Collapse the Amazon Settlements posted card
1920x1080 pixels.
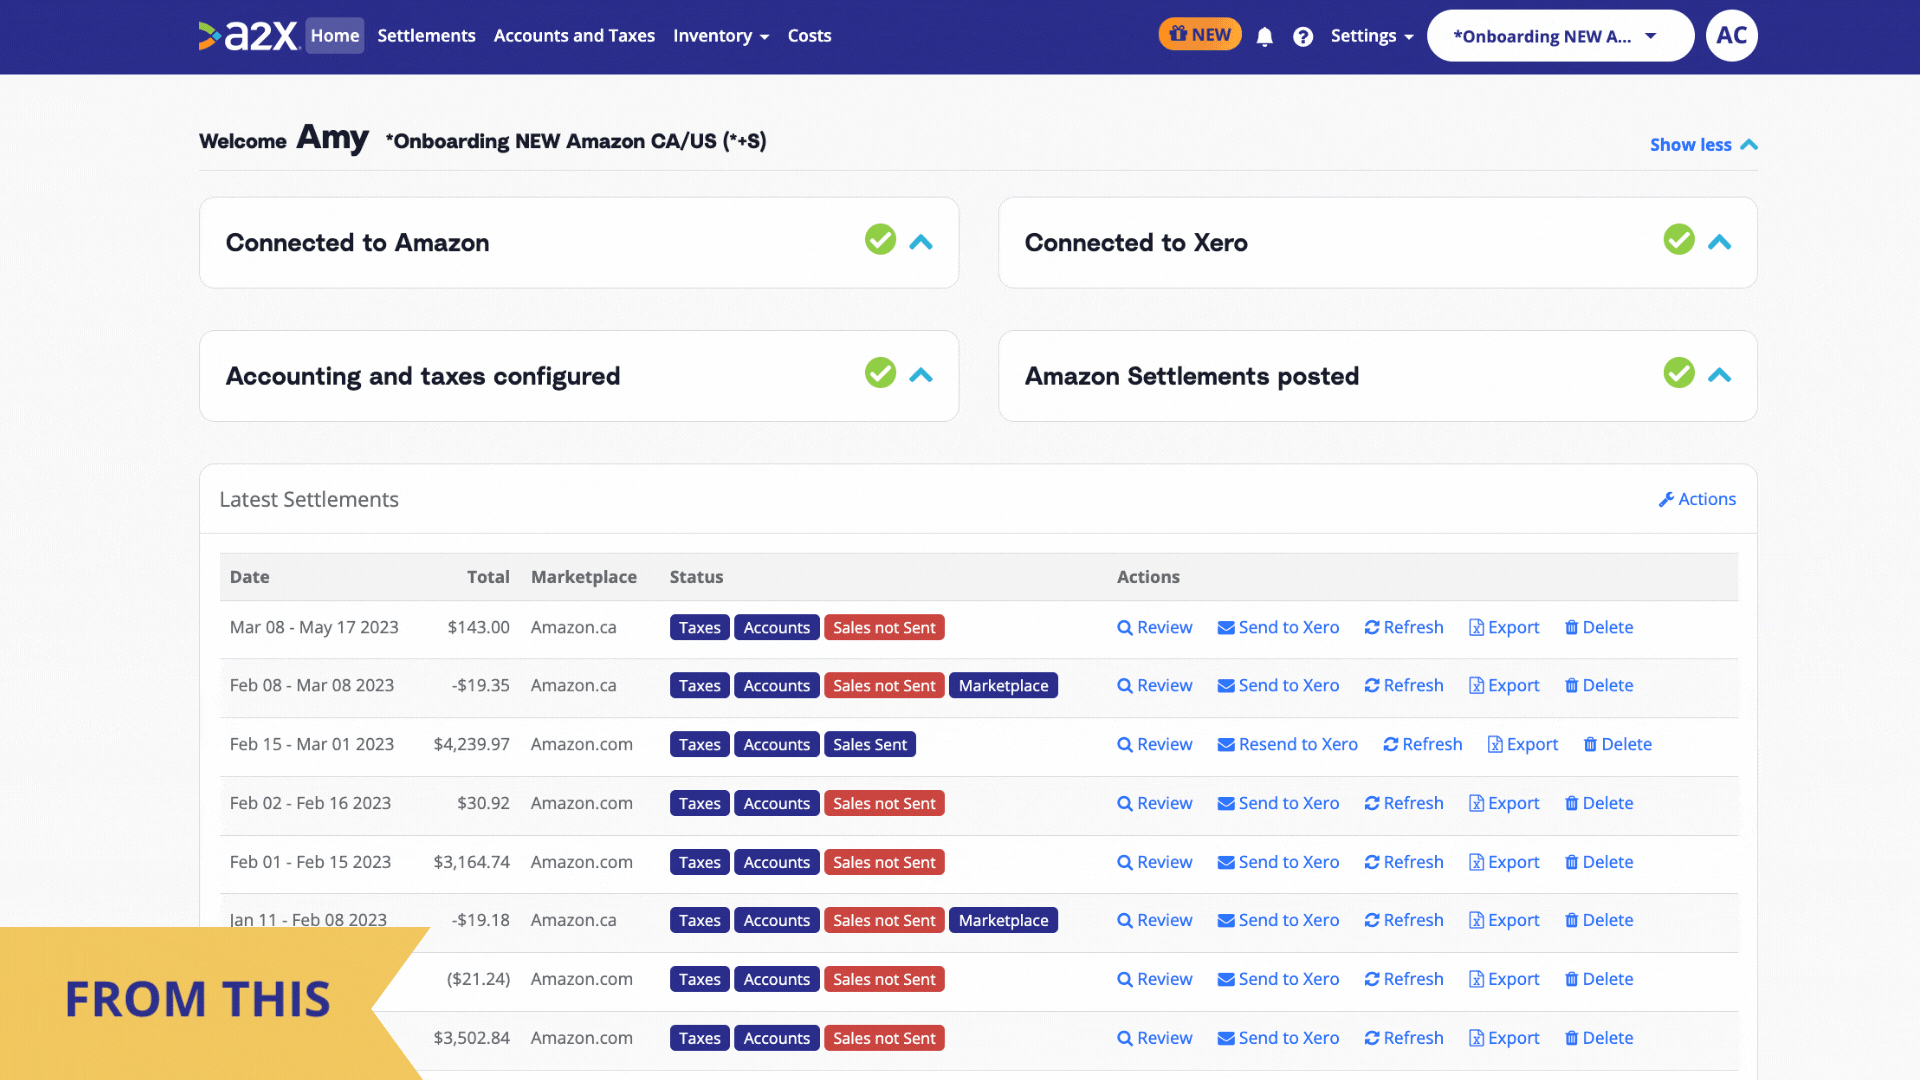1719,376
